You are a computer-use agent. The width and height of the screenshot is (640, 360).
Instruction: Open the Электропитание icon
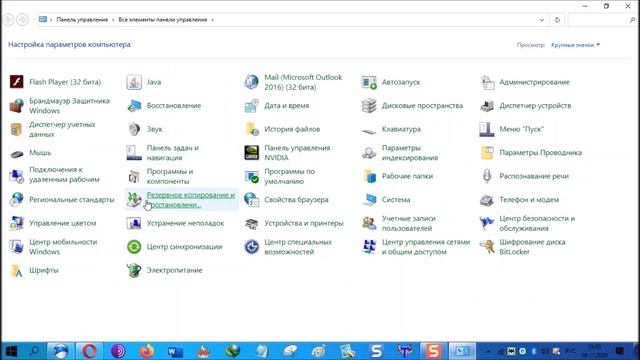click(134, 270)
